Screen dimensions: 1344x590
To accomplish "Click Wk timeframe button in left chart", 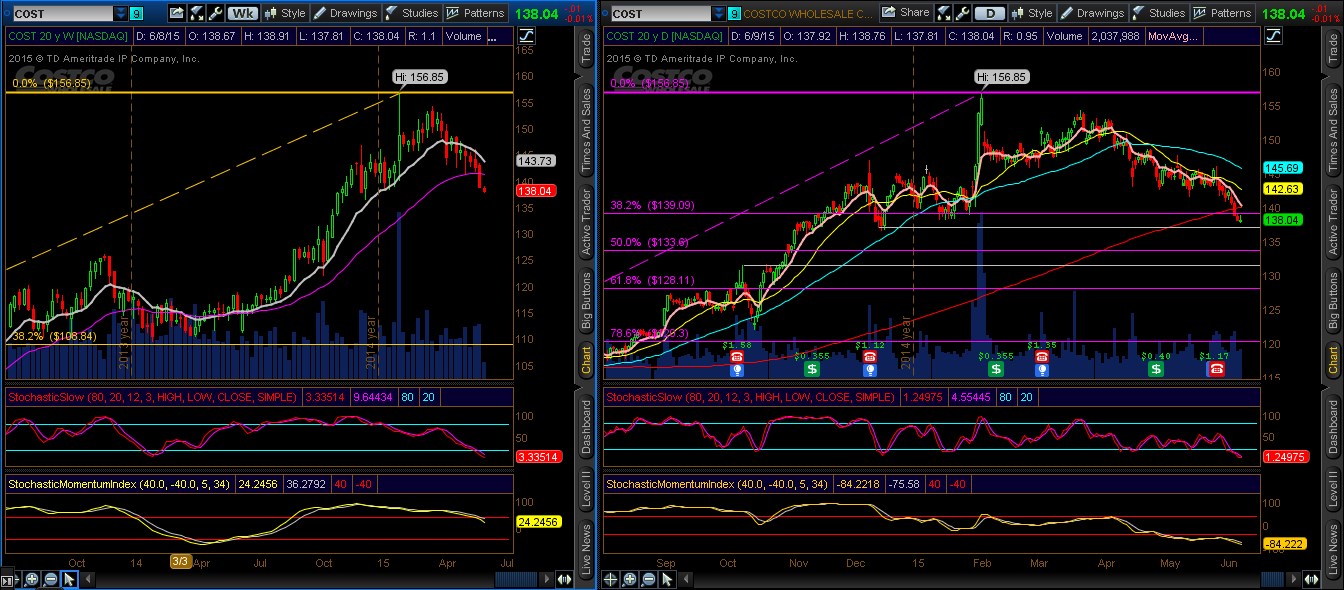I will point(243,13).
